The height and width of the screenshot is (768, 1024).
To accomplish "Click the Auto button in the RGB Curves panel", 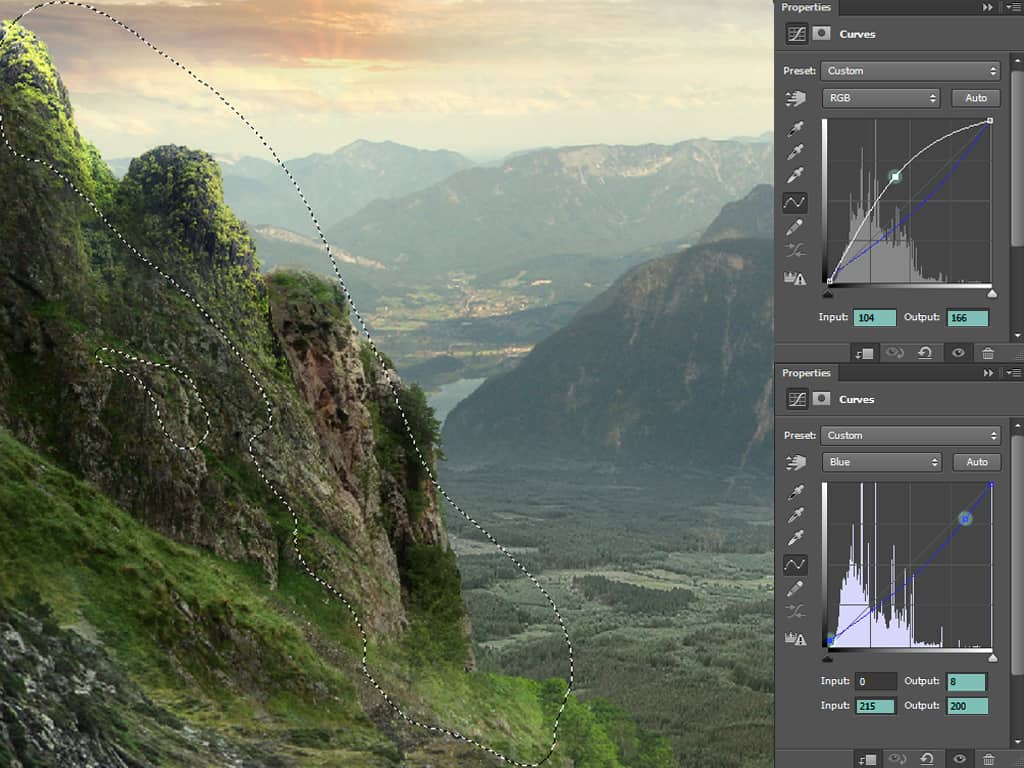I will (976, 98).
